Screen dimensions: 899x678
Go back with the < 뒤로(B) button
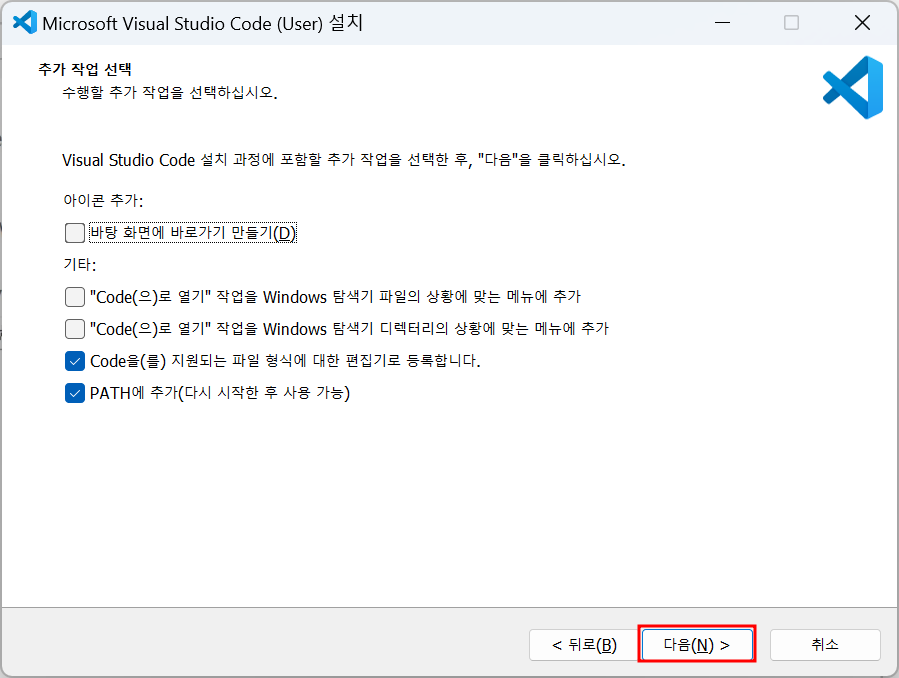click(584, 645)
